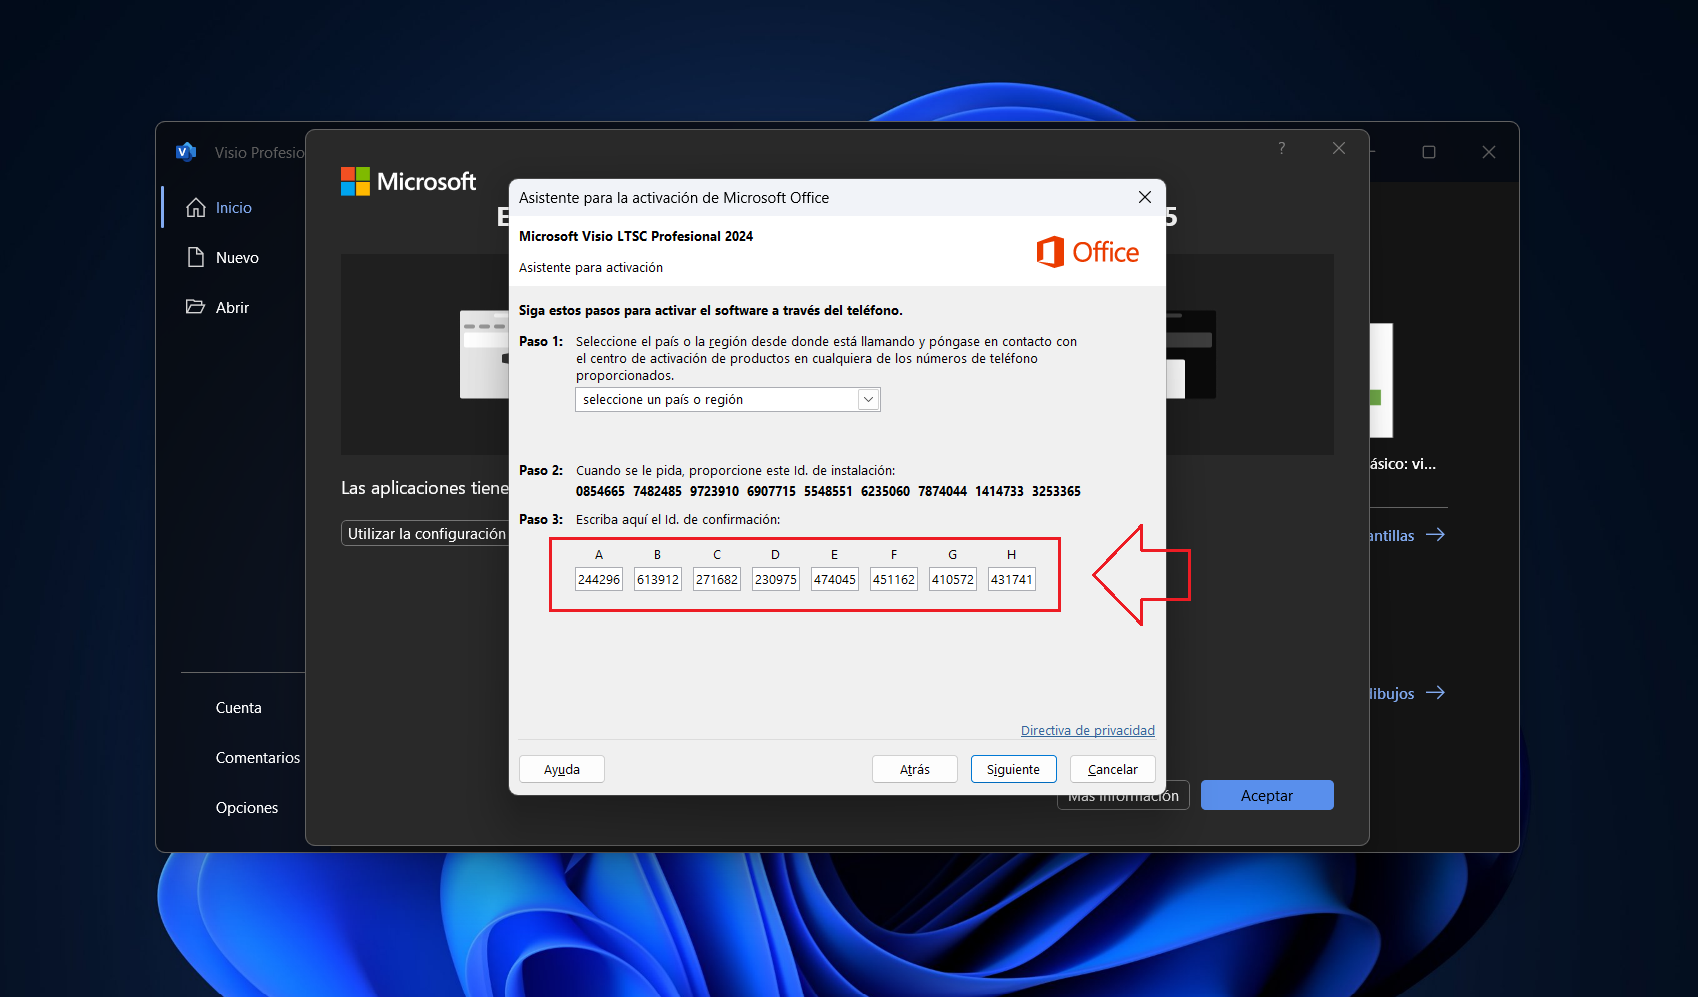This screenshot has width=1698, height=997.
Task: Click the Inicio label in sidebar
Action: 234,208
